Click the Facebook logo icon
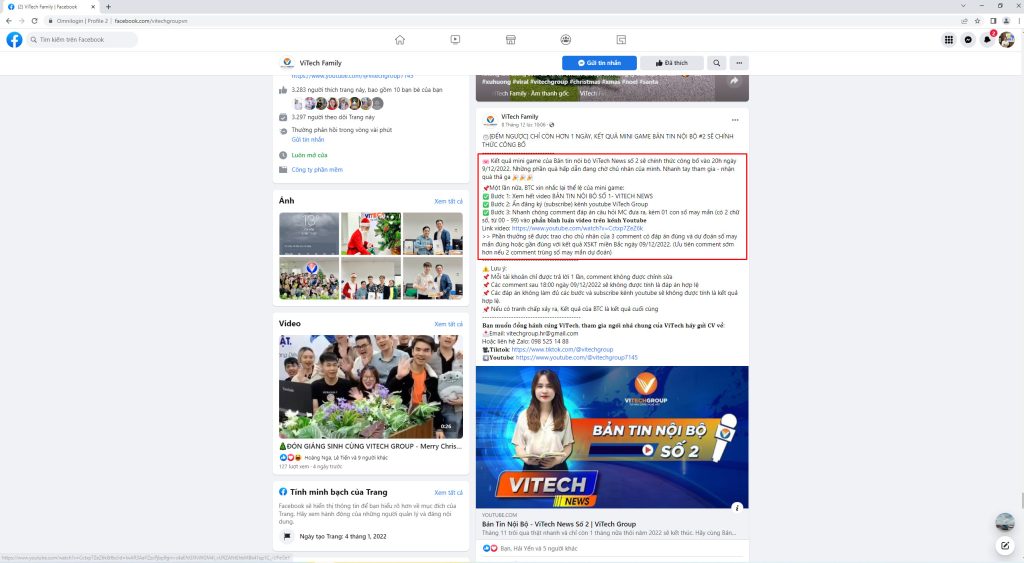This screenshot has width=1024, height=563. point(14,40)
